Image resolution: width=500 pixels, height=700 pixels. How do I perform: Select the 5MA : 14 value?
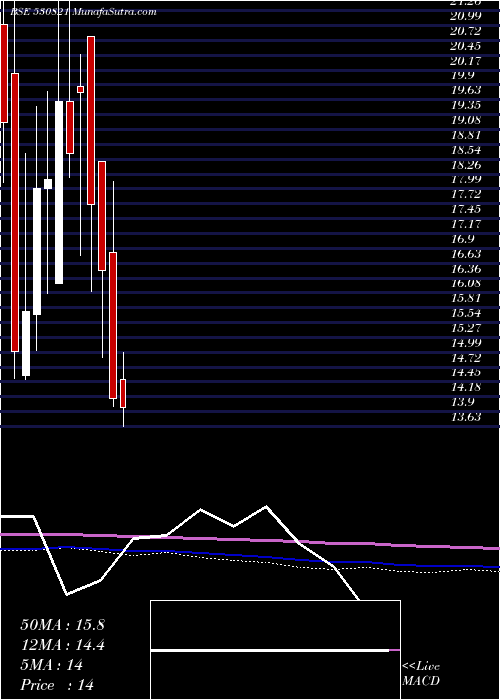[51, 665]
